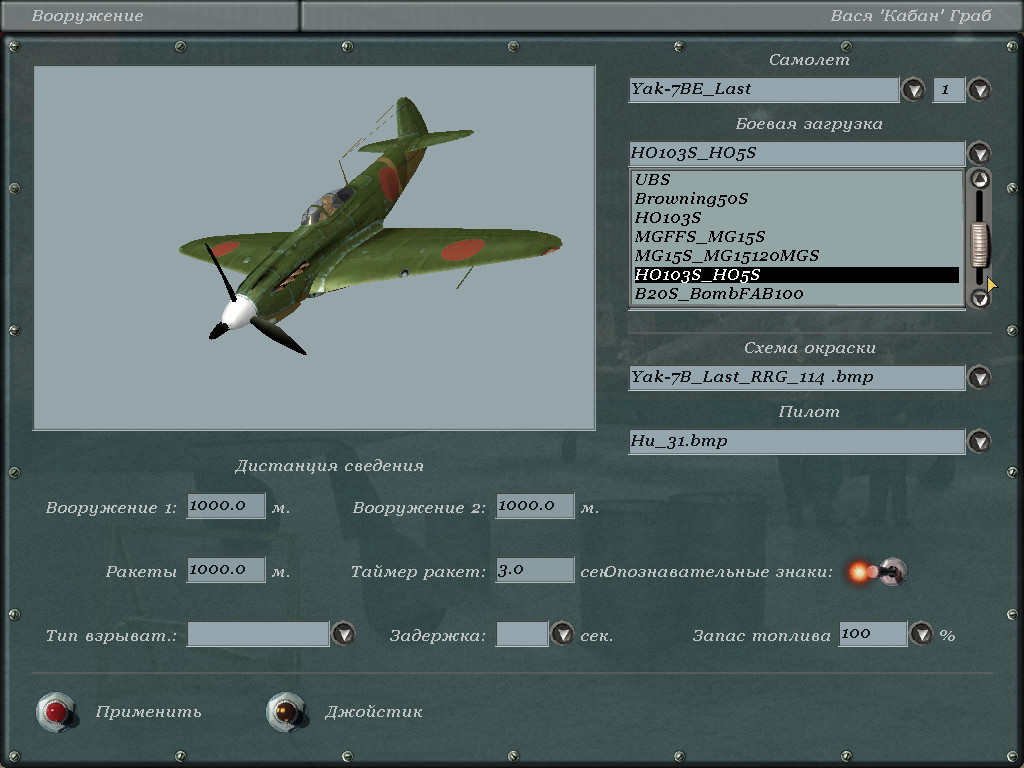Open the Тип взрыват. fuse type dropdown arrow
The height and width of the screenshot is (768, 1024).
point(343,634)
